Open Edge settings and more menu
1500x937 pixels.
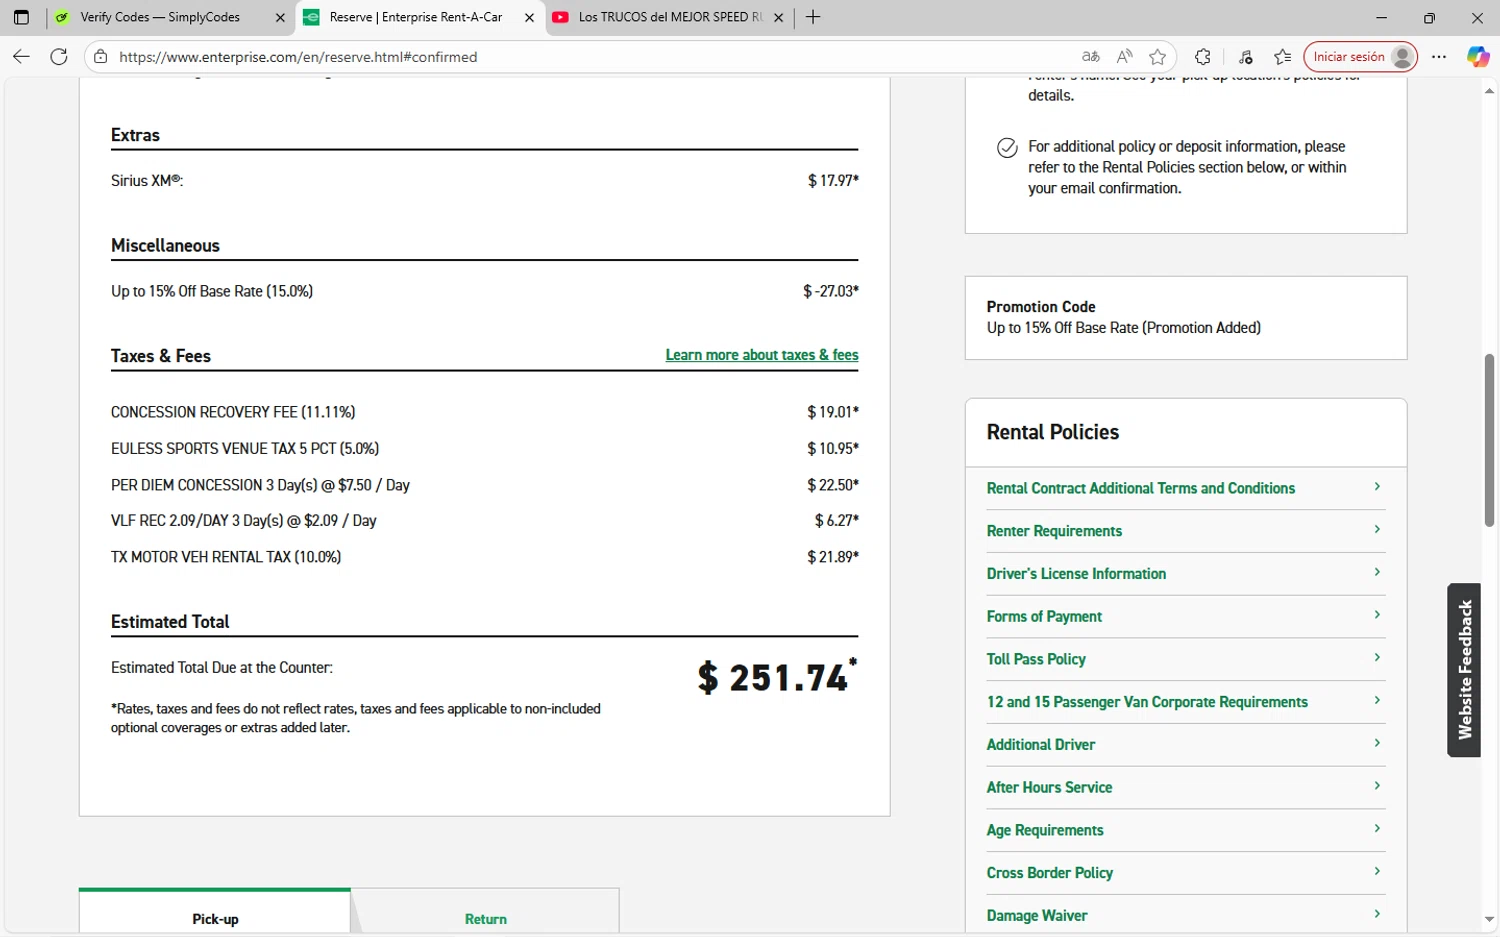[x=1439, y=57]
